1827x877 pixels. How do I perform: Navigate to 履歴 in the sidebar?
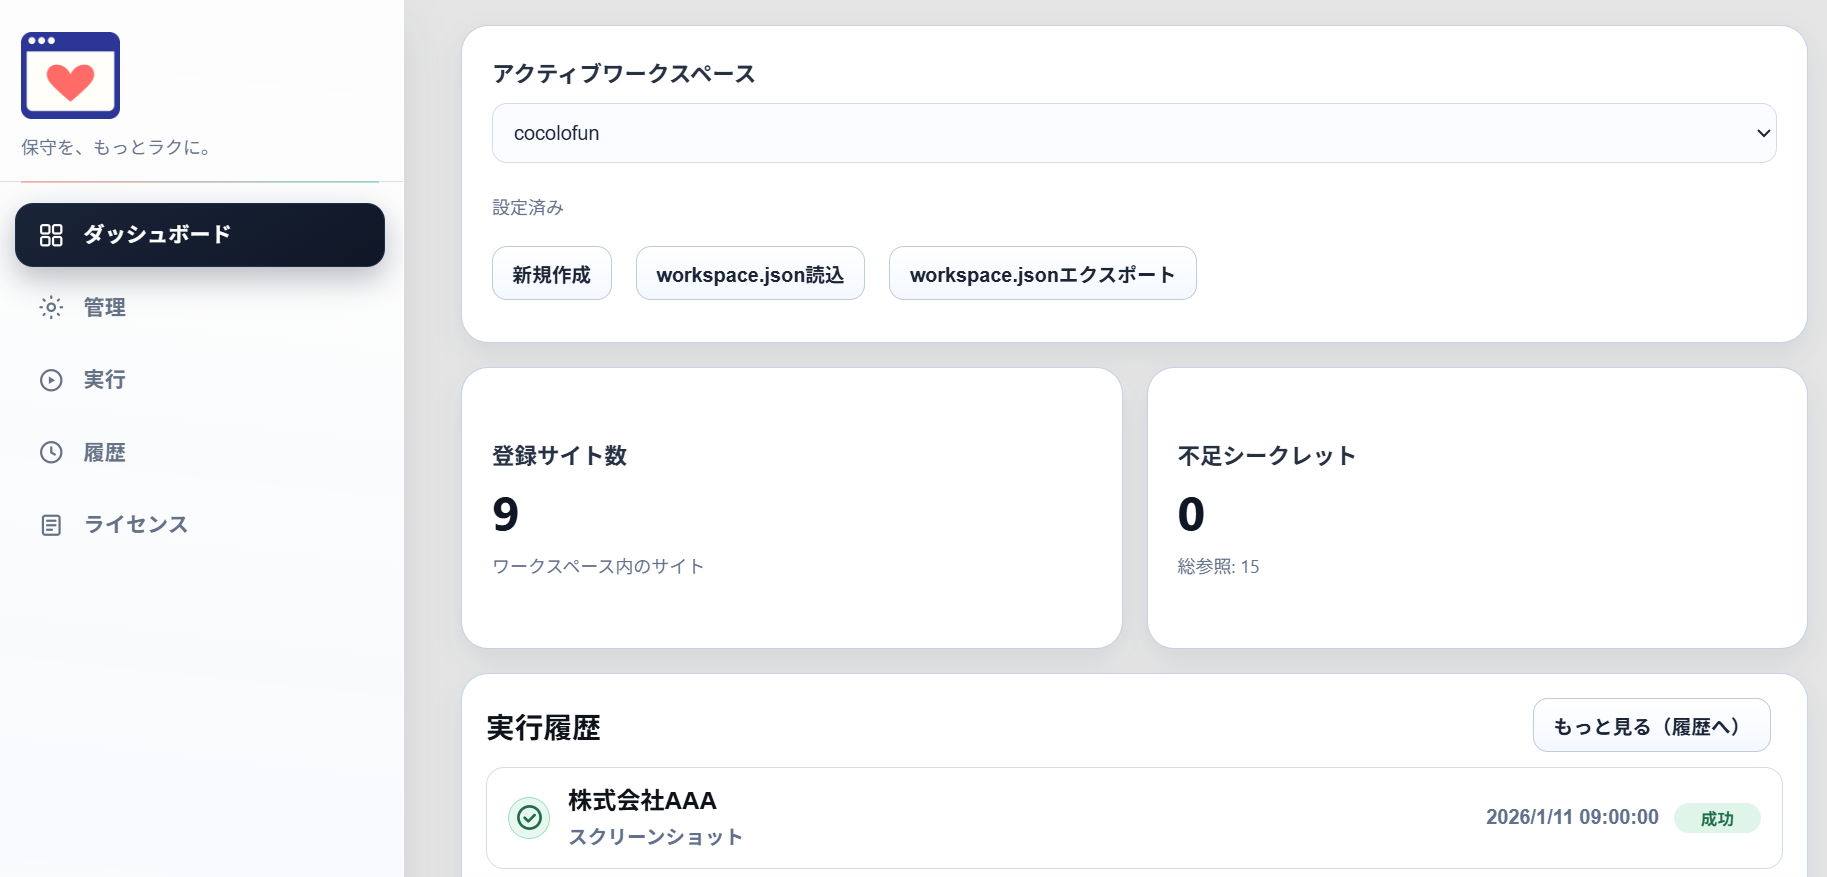tap(200, 452)
